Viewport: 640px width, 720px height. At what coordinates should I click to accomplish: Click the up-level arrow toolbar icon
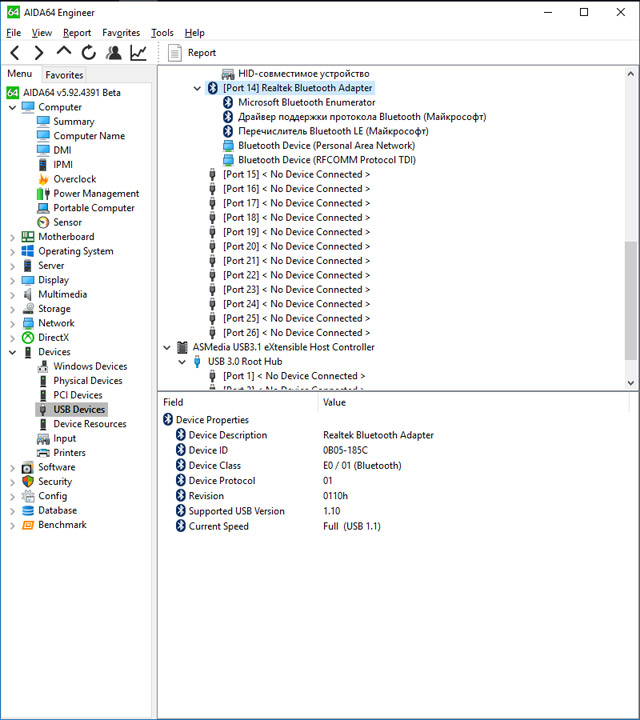pyautogui.click(x=64, y=51)
